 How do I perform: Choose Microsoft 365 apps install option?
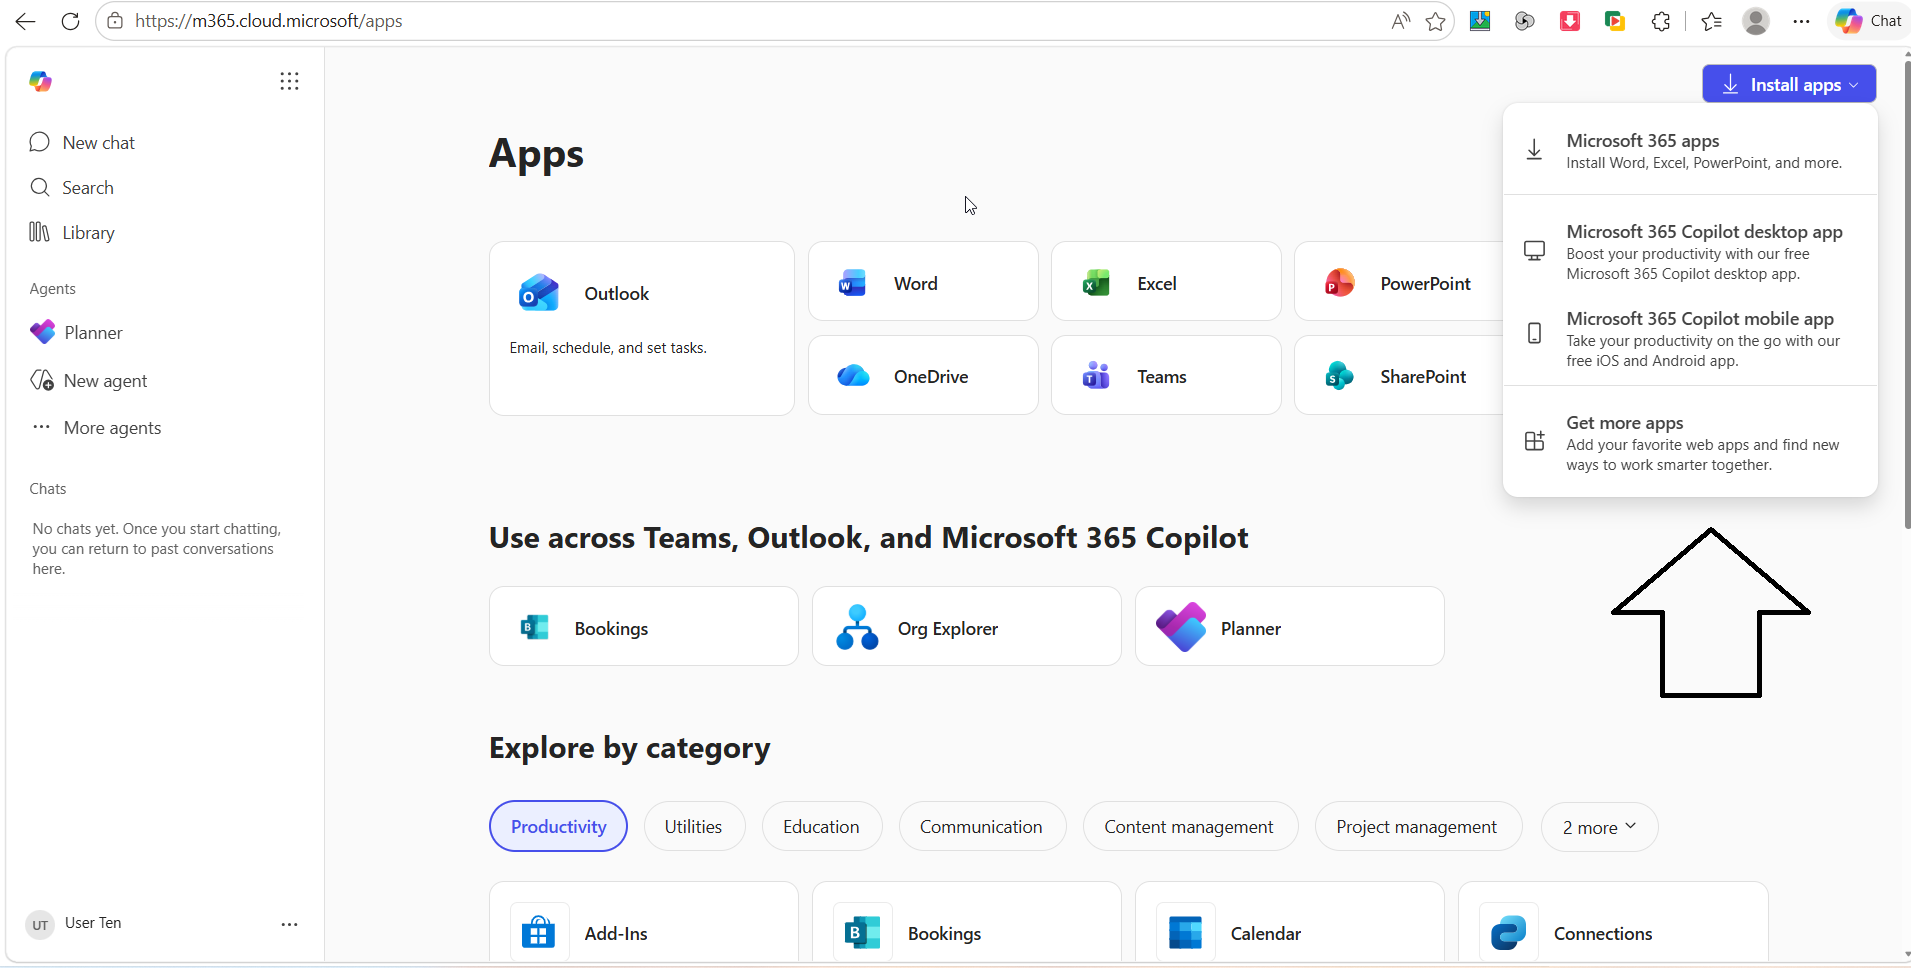(1690, 150)
